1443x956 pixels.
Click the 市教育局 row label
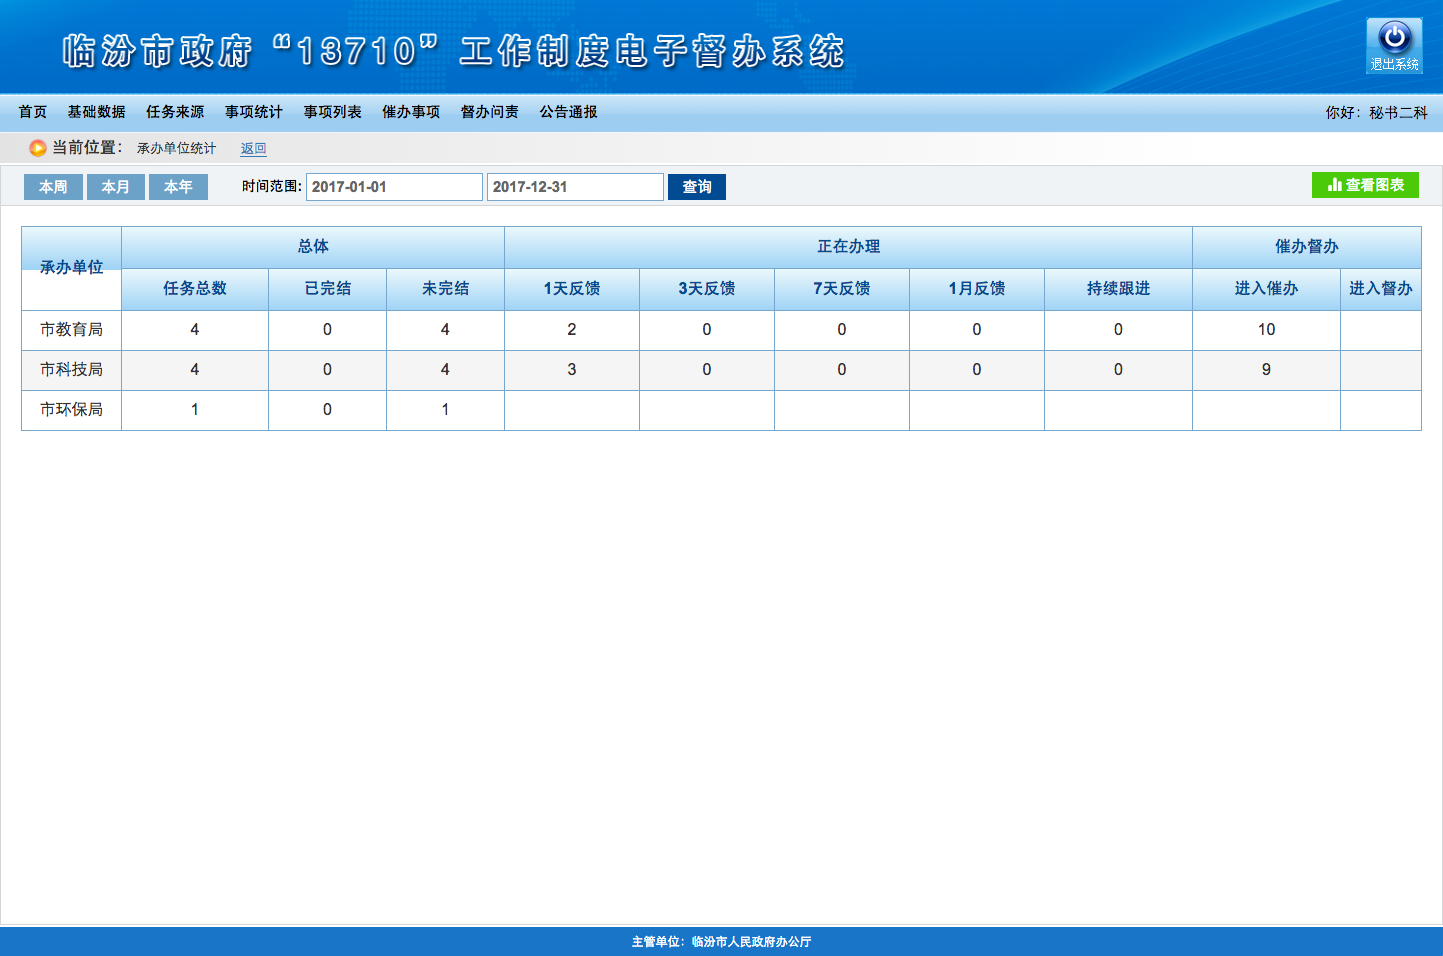pos(71,330)
